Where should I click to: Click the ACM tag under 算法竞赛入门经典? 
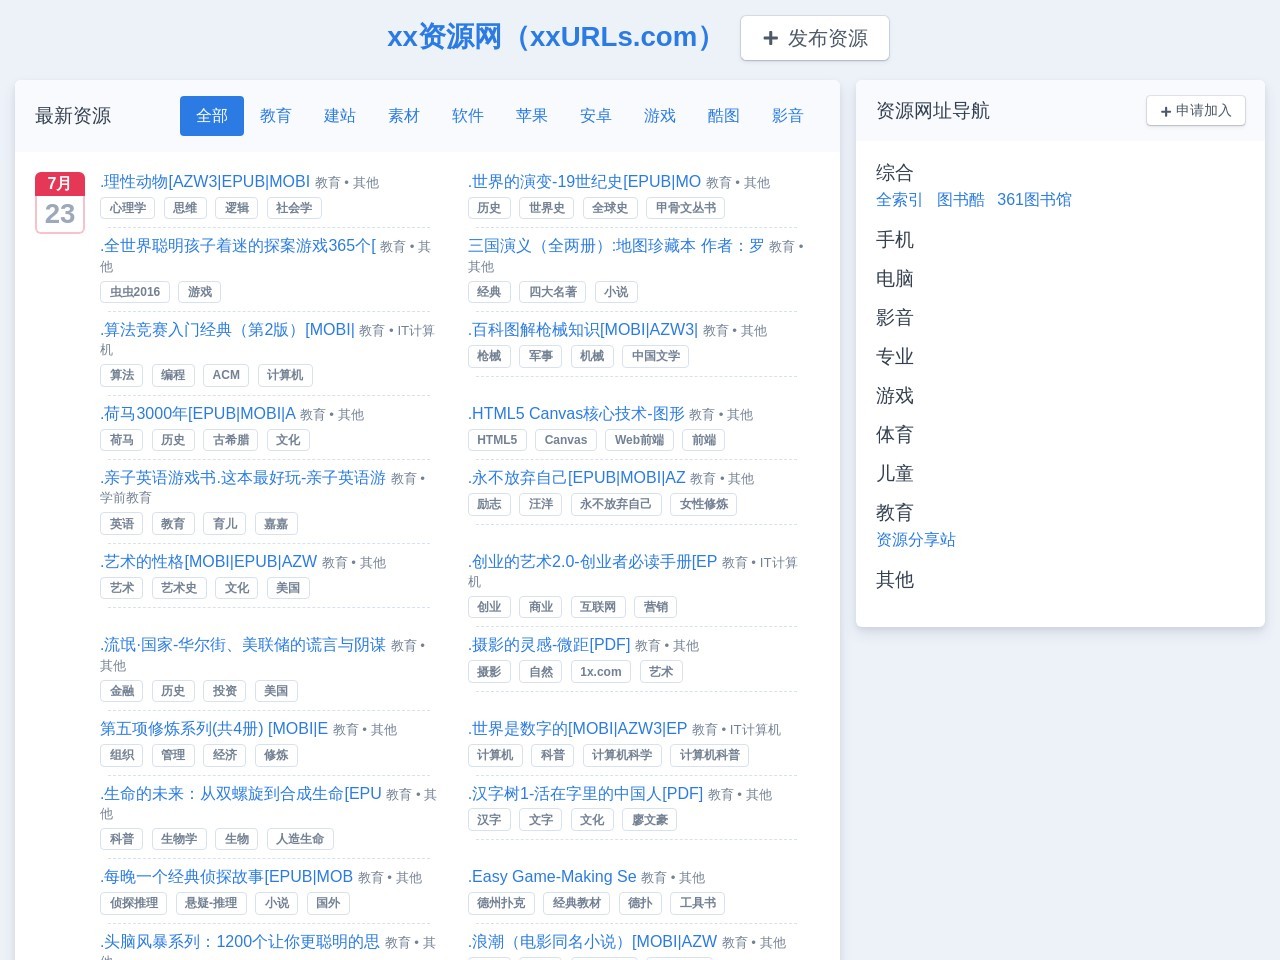(x=226, y=375)
